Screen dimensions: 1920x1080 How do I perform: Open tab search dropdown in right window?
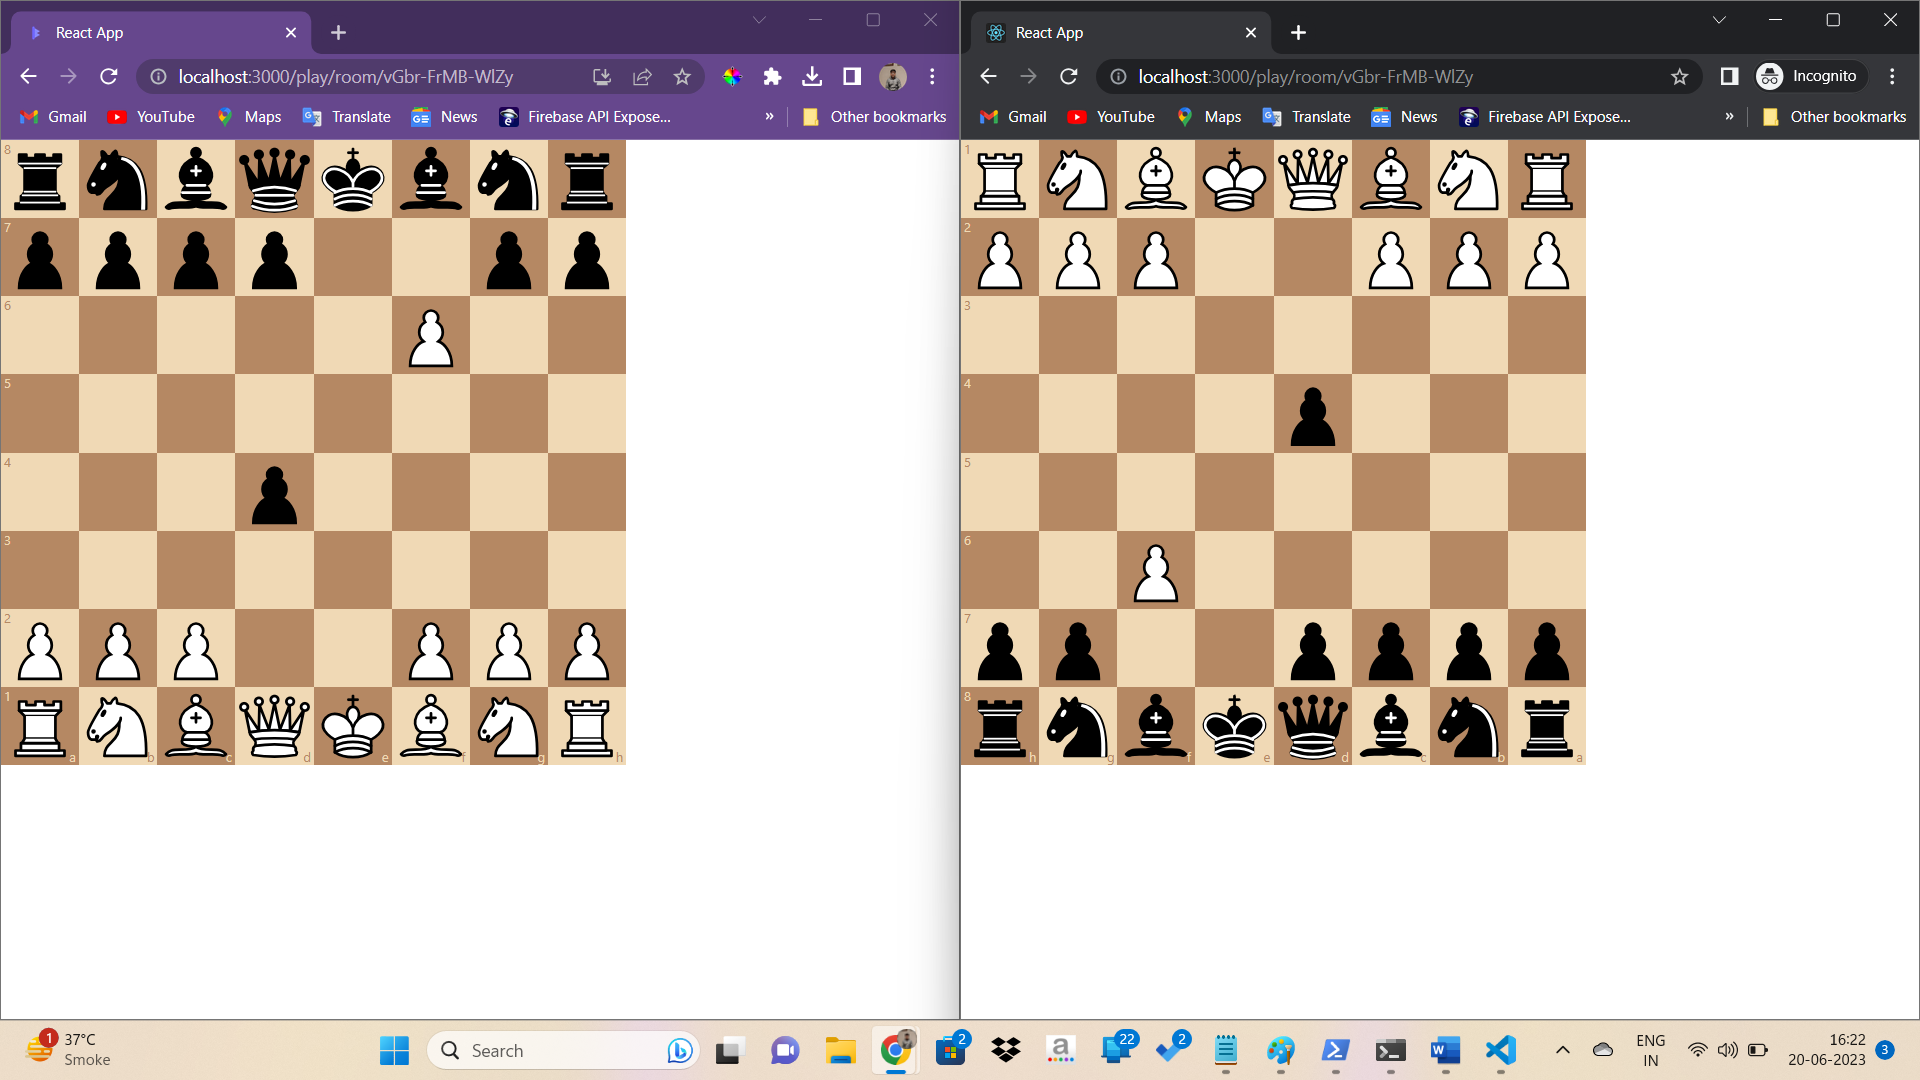(x=1719, y=20)
